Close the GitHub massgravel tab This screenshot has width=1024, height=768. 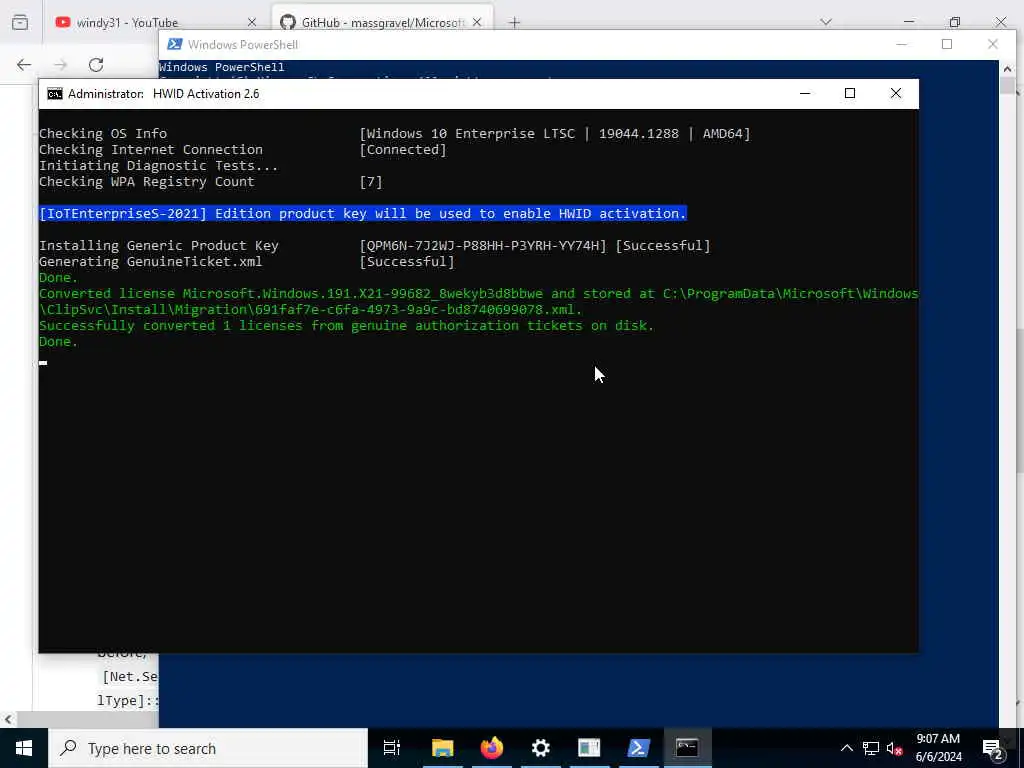coord(477,23)
